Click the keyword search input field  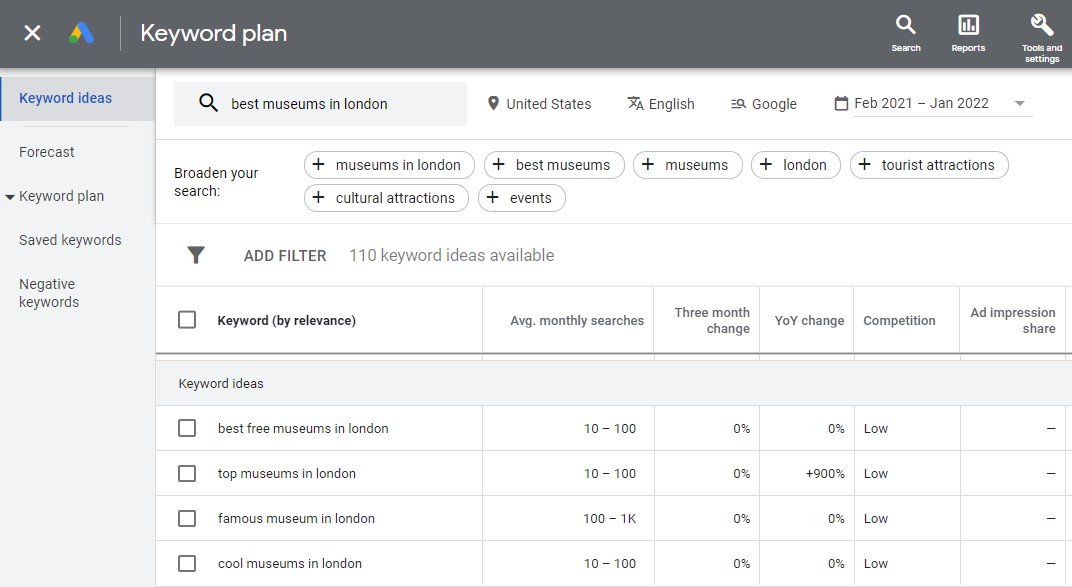tap(330, 103)
